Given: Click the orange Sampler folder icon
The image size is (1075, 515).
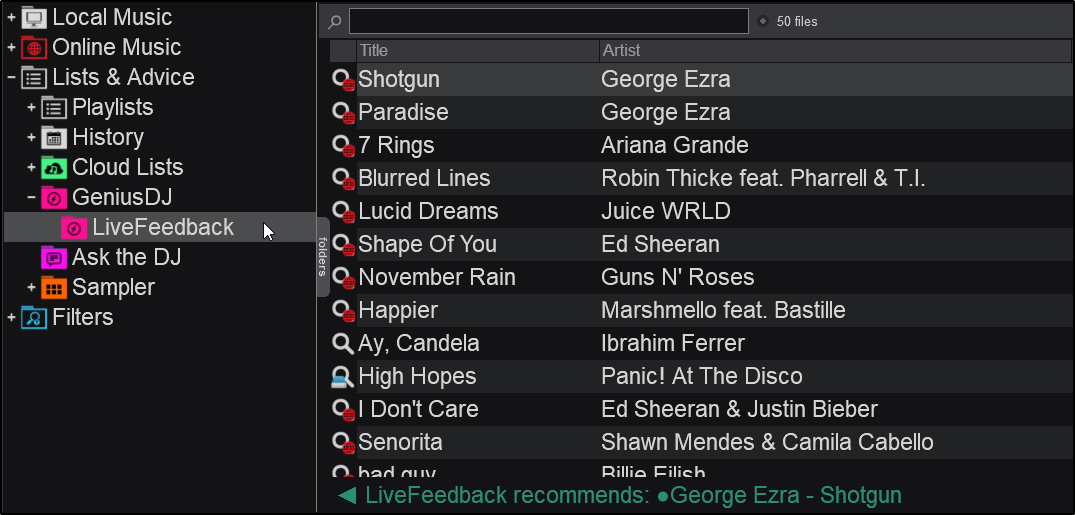Looking at the screenshot, I should pos(54,287).
